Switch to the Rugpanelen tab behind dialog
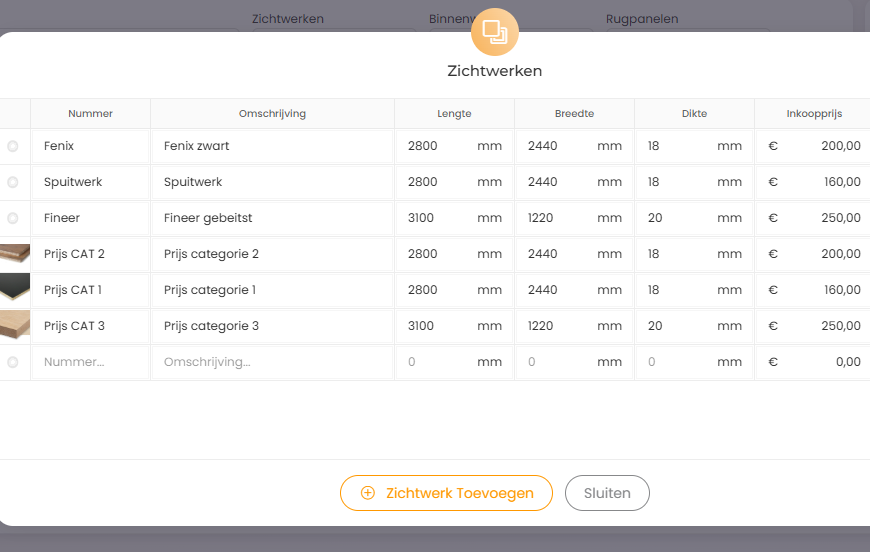 point(641,19)
